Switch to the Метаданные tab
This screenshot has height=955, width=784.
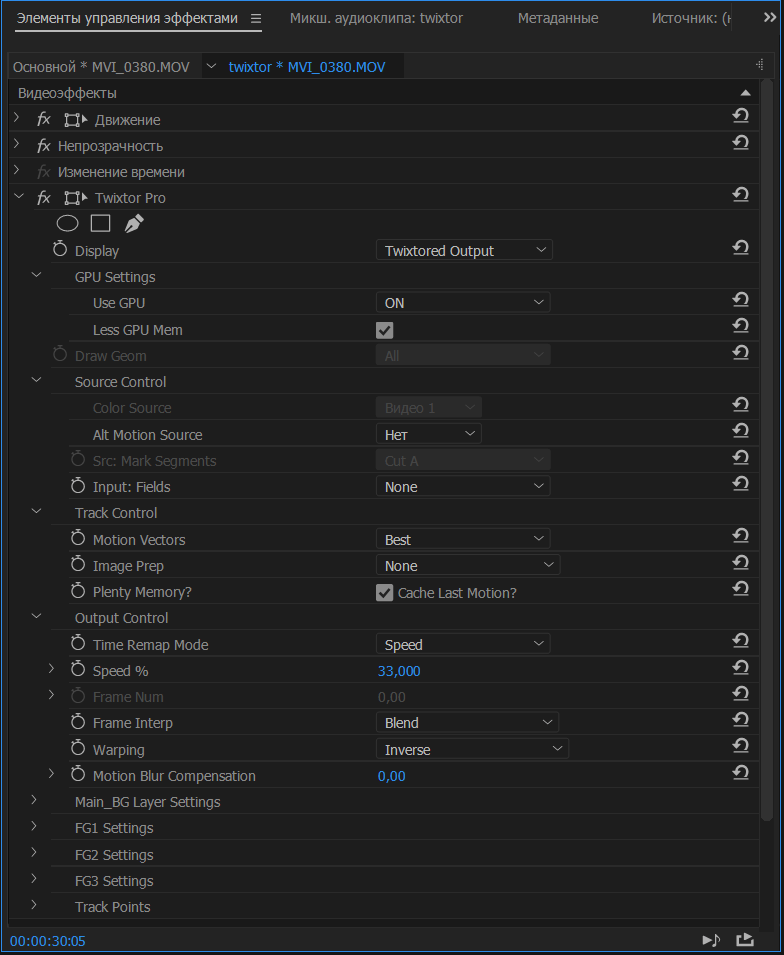[558, 18]
